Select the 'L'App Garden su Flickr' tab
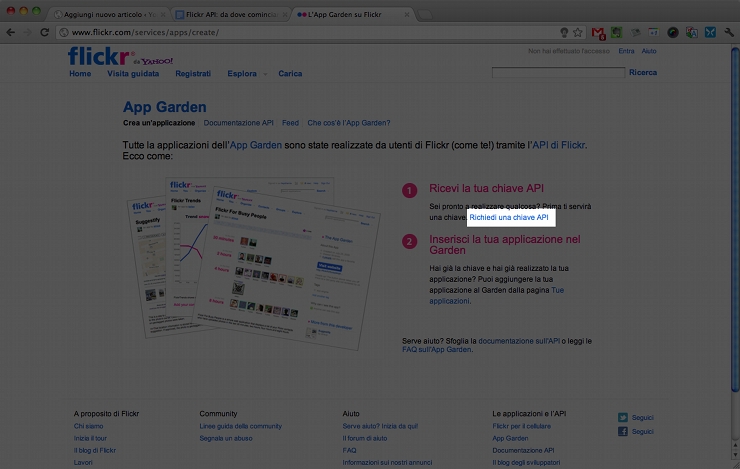This screenshot has width=740, height=469. 353,15
